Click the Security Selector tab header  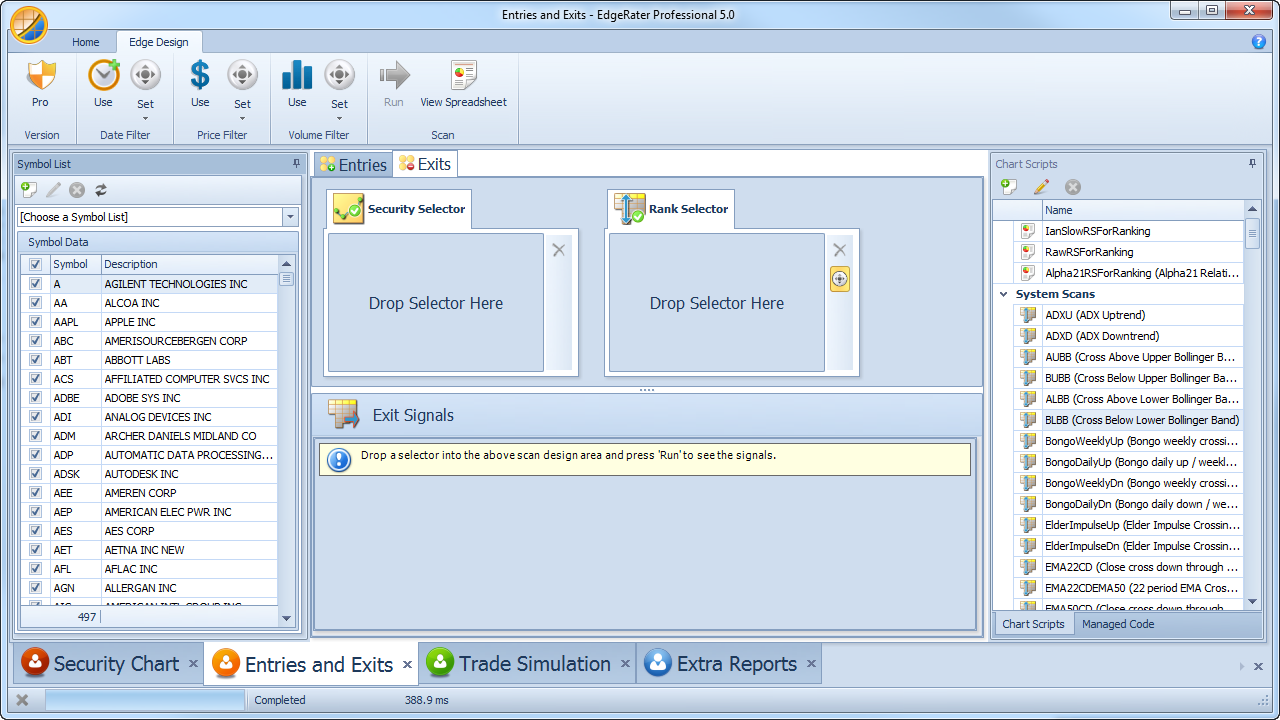pos(400,209)
